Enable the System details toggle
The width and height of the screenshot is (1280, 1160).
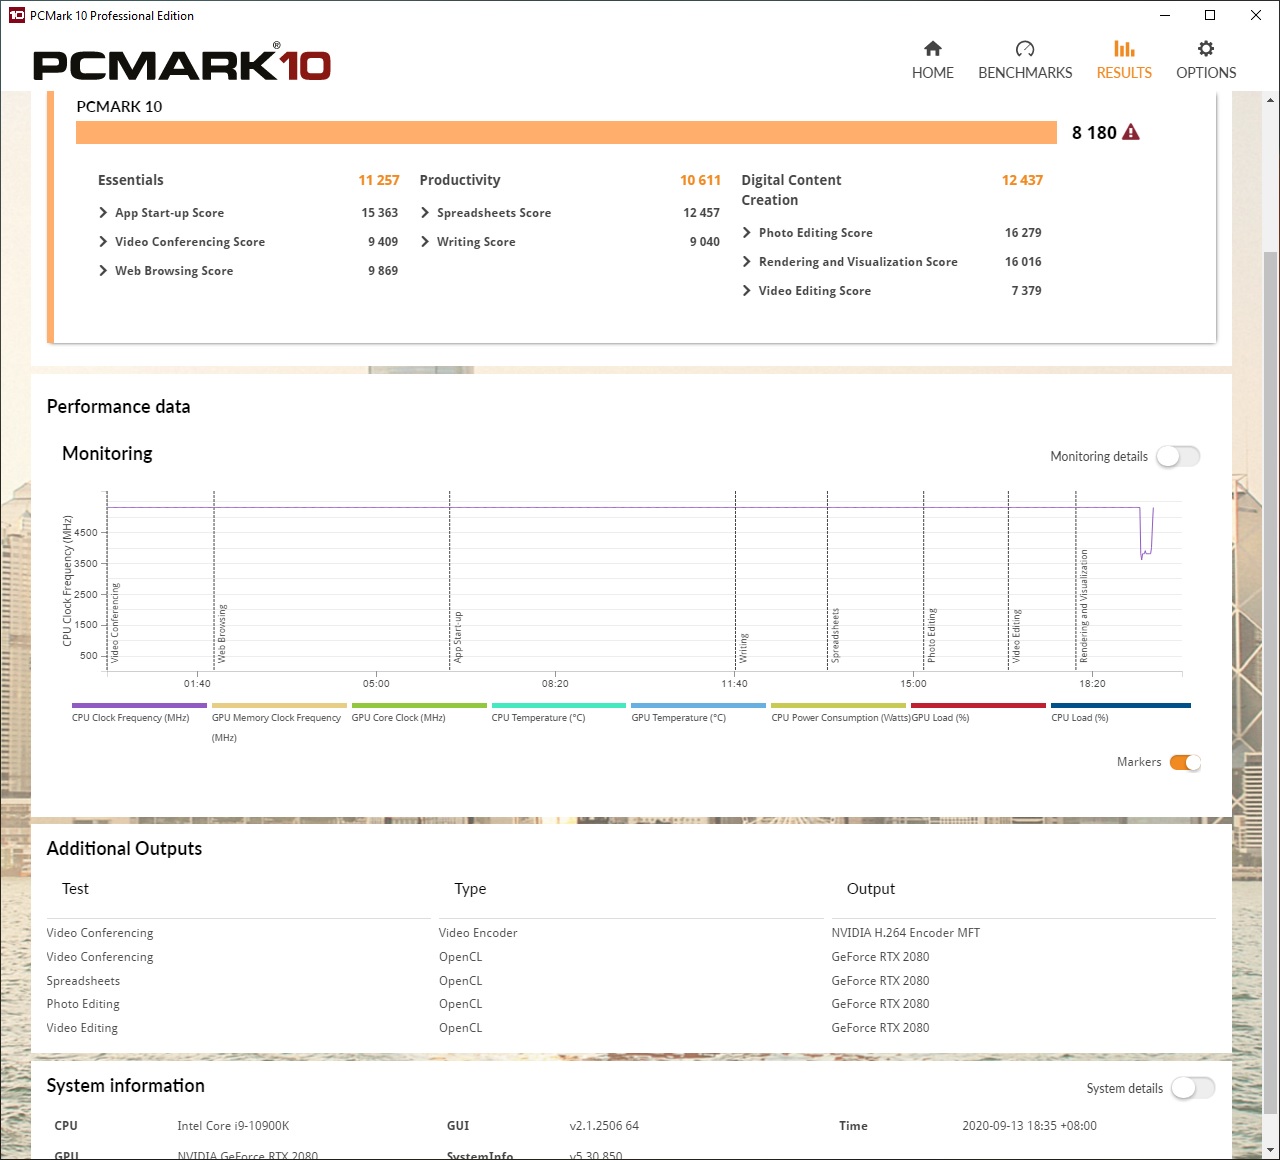click(x=1192, y=1088)
